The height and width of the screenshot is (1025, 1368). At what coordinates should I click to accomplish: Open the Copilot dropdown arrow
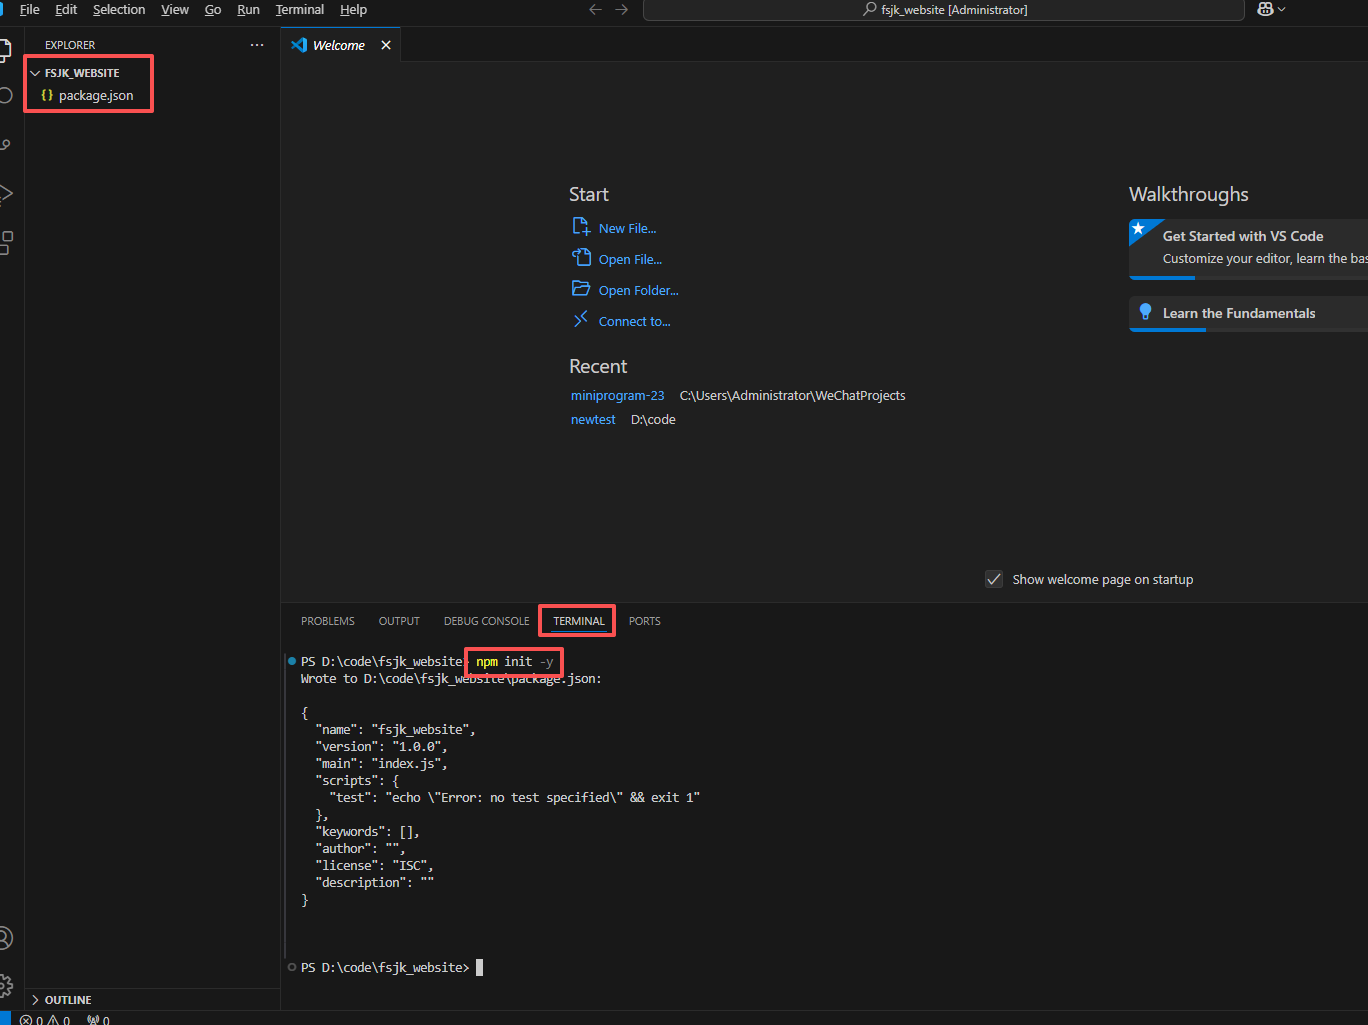coord(1282,9)
